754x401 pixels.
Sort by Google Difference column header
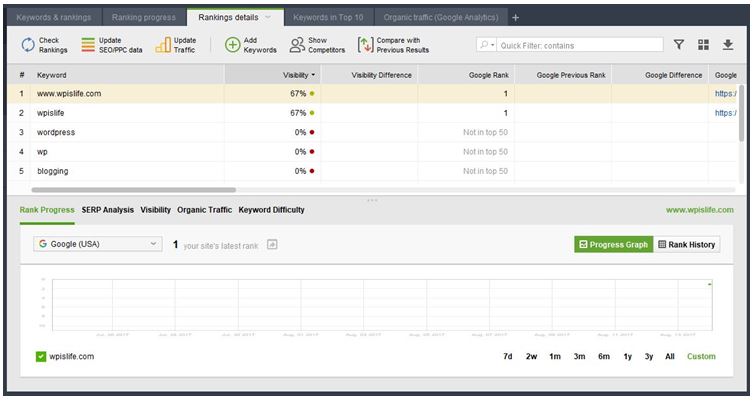[x=660, y=75]
